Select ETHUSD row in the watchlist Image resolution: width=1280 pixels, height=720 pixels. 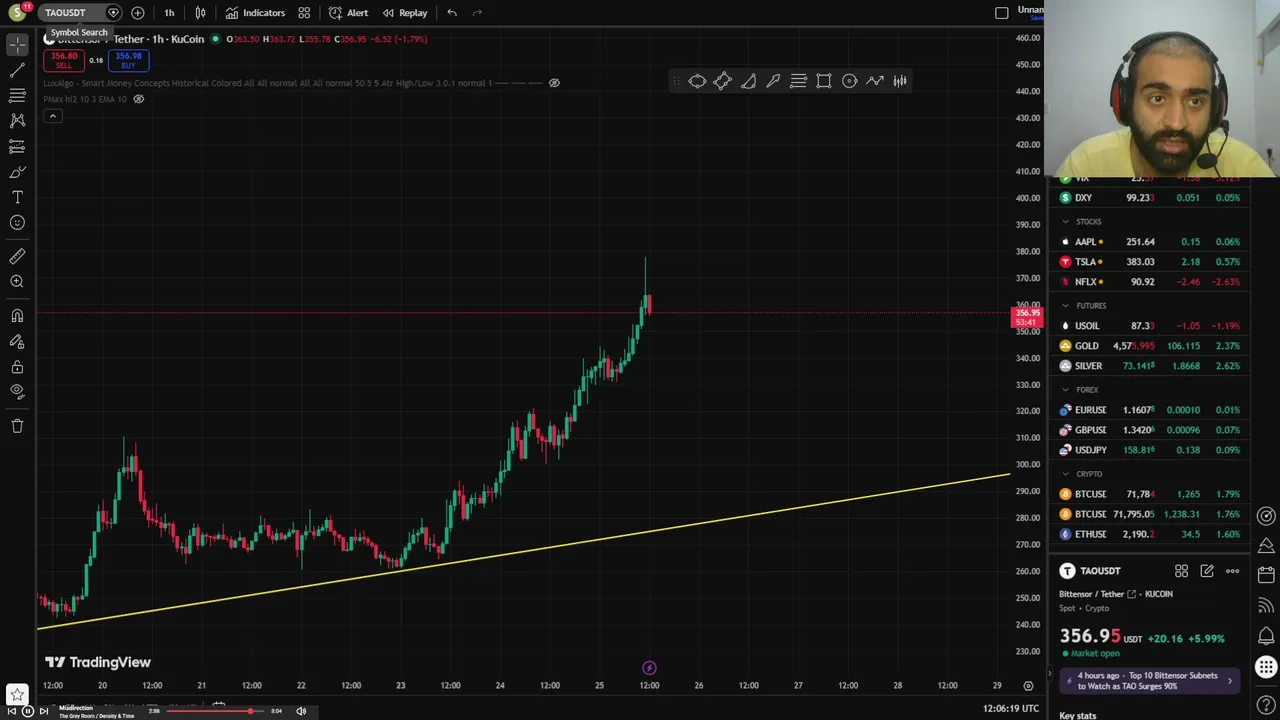point(1150,534)
